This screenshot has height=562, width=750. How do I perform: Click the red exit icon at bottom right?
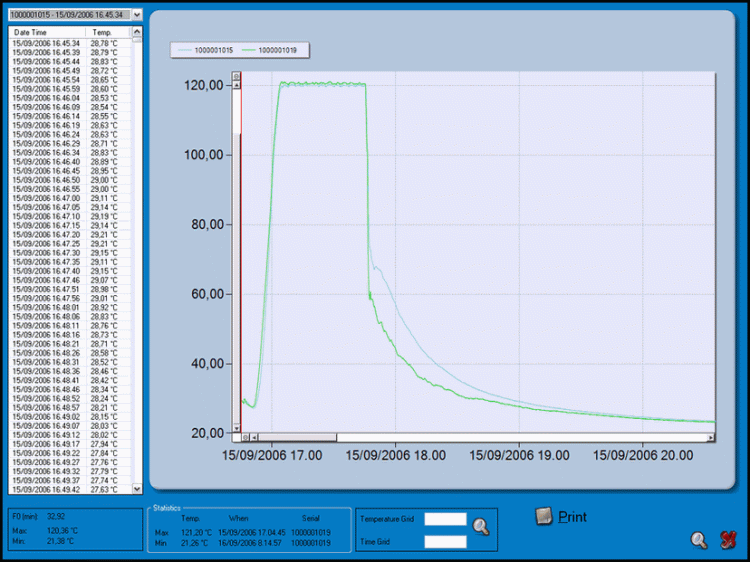tap(728, 540)
